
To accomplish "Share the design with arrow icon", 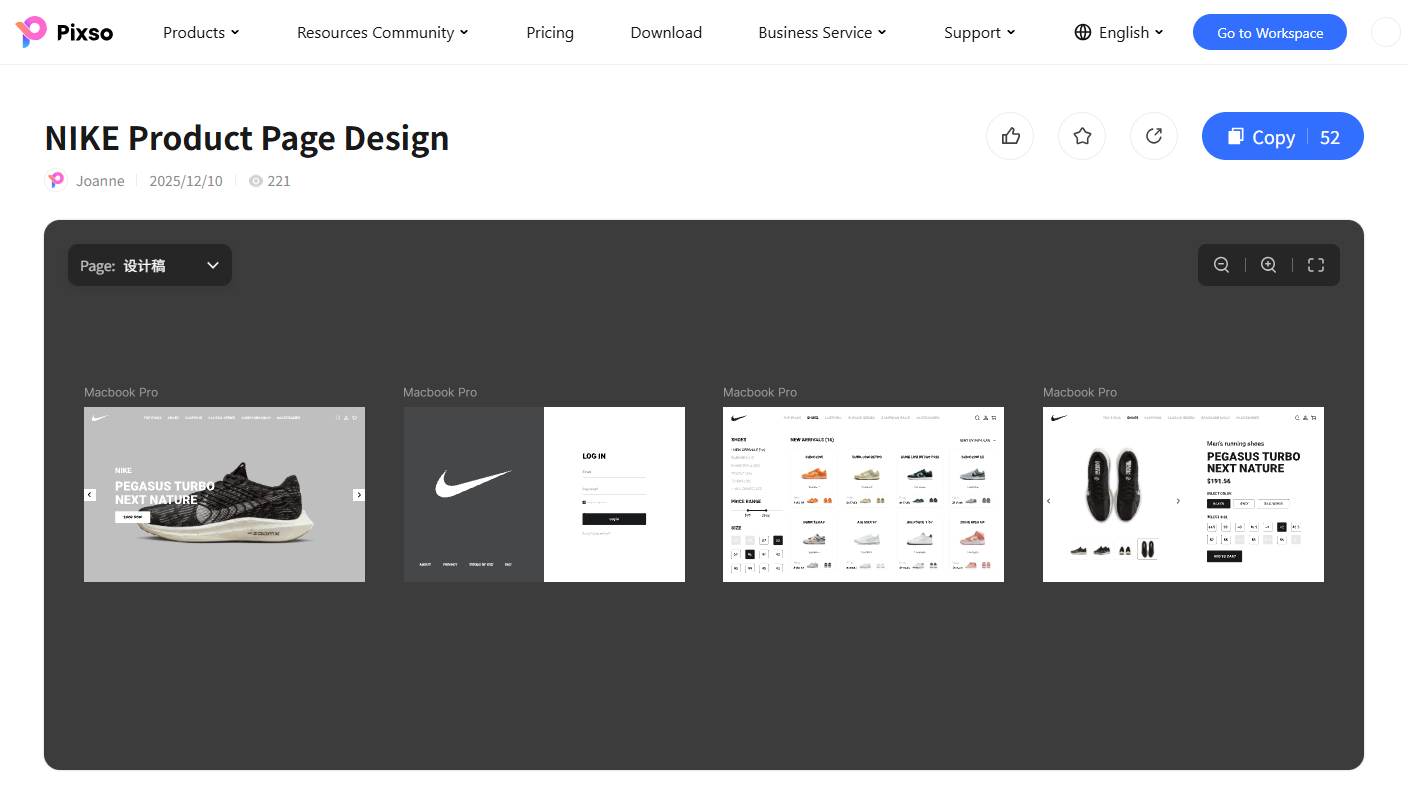I will [1154, 136].
